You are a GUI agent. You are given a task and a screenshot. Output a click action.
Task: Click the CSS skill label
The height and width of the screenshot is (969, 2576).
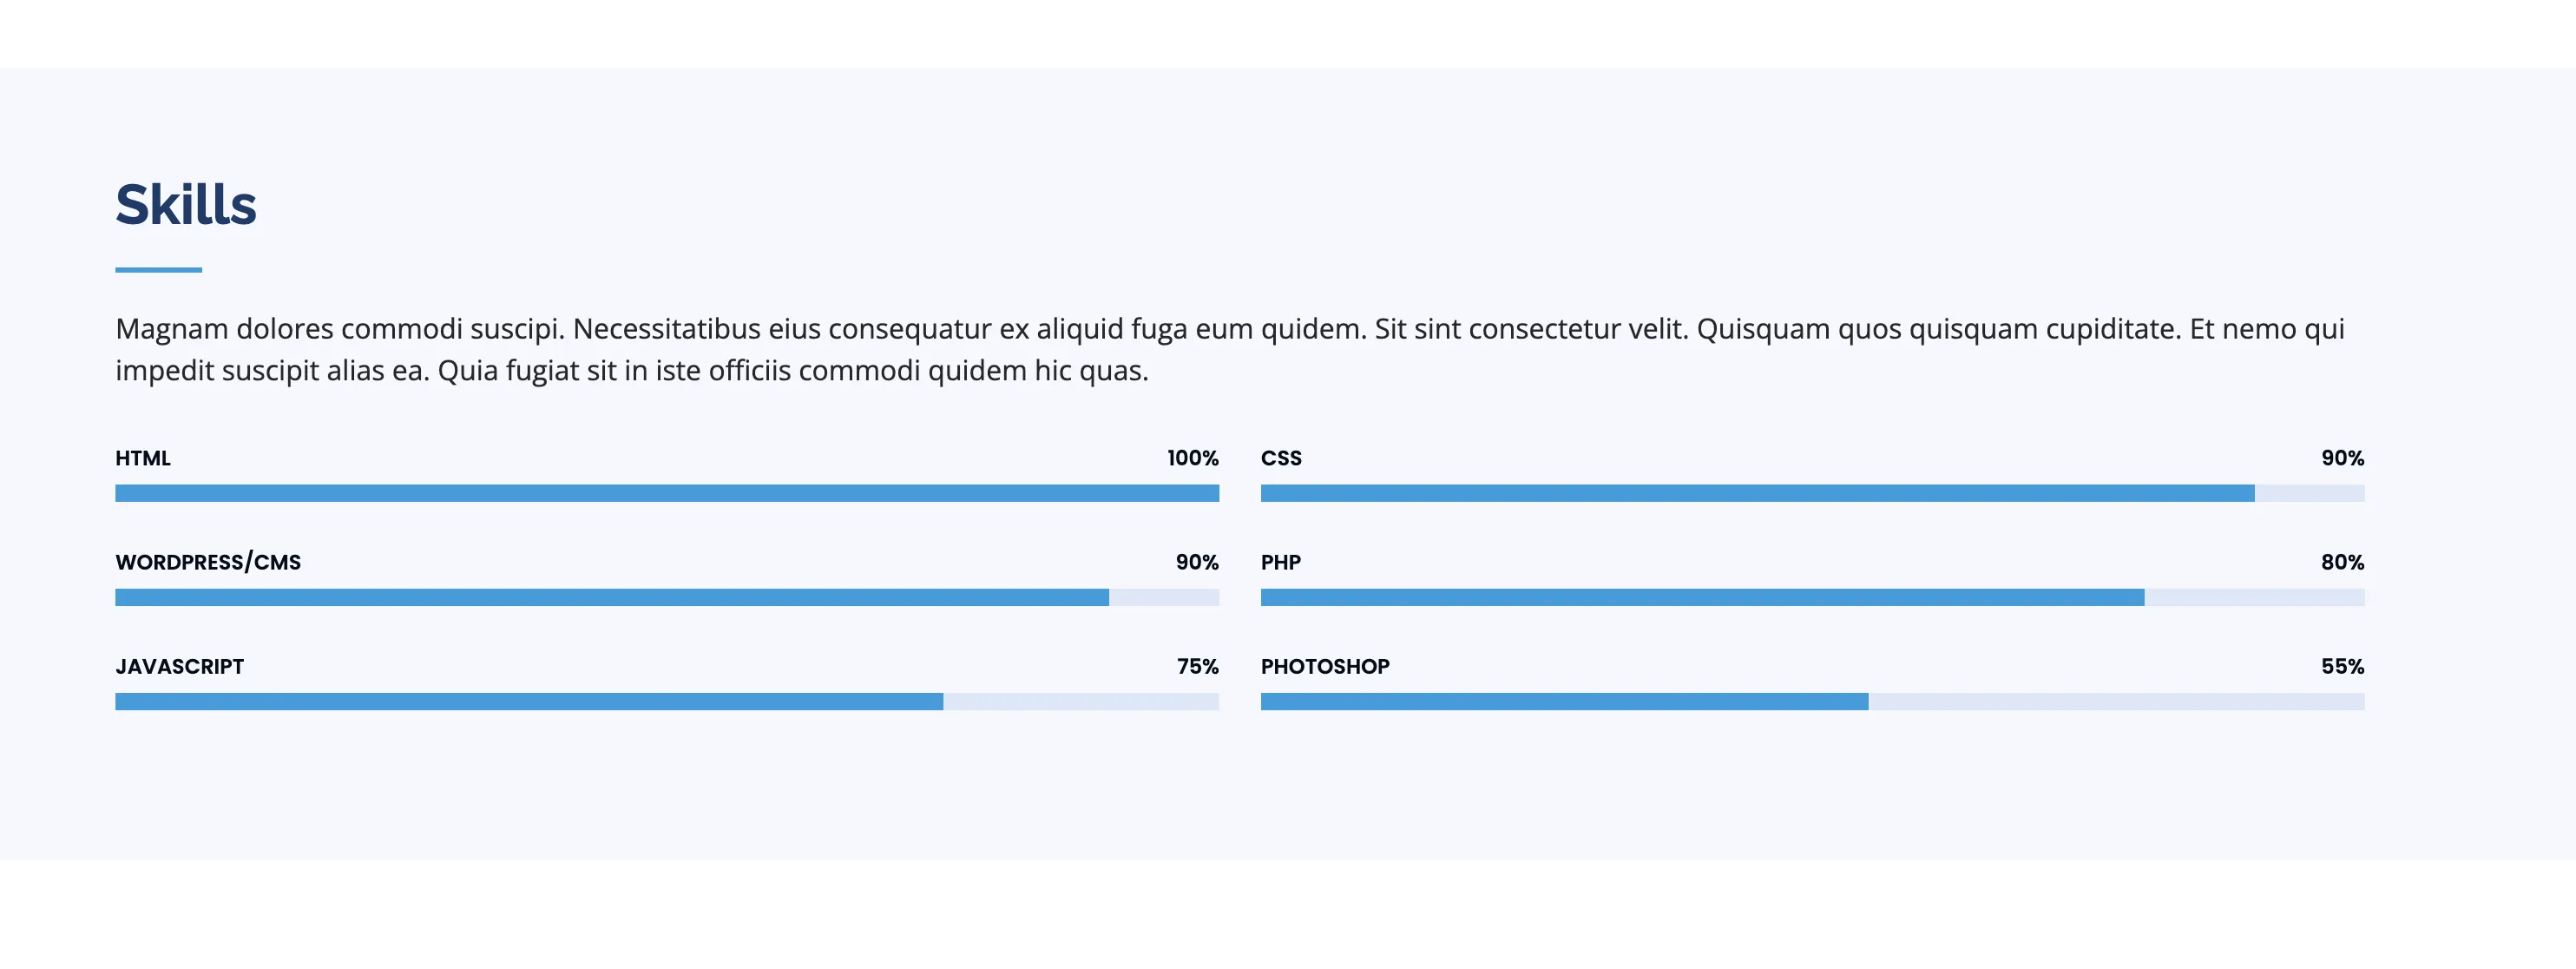click(1281, 458)
